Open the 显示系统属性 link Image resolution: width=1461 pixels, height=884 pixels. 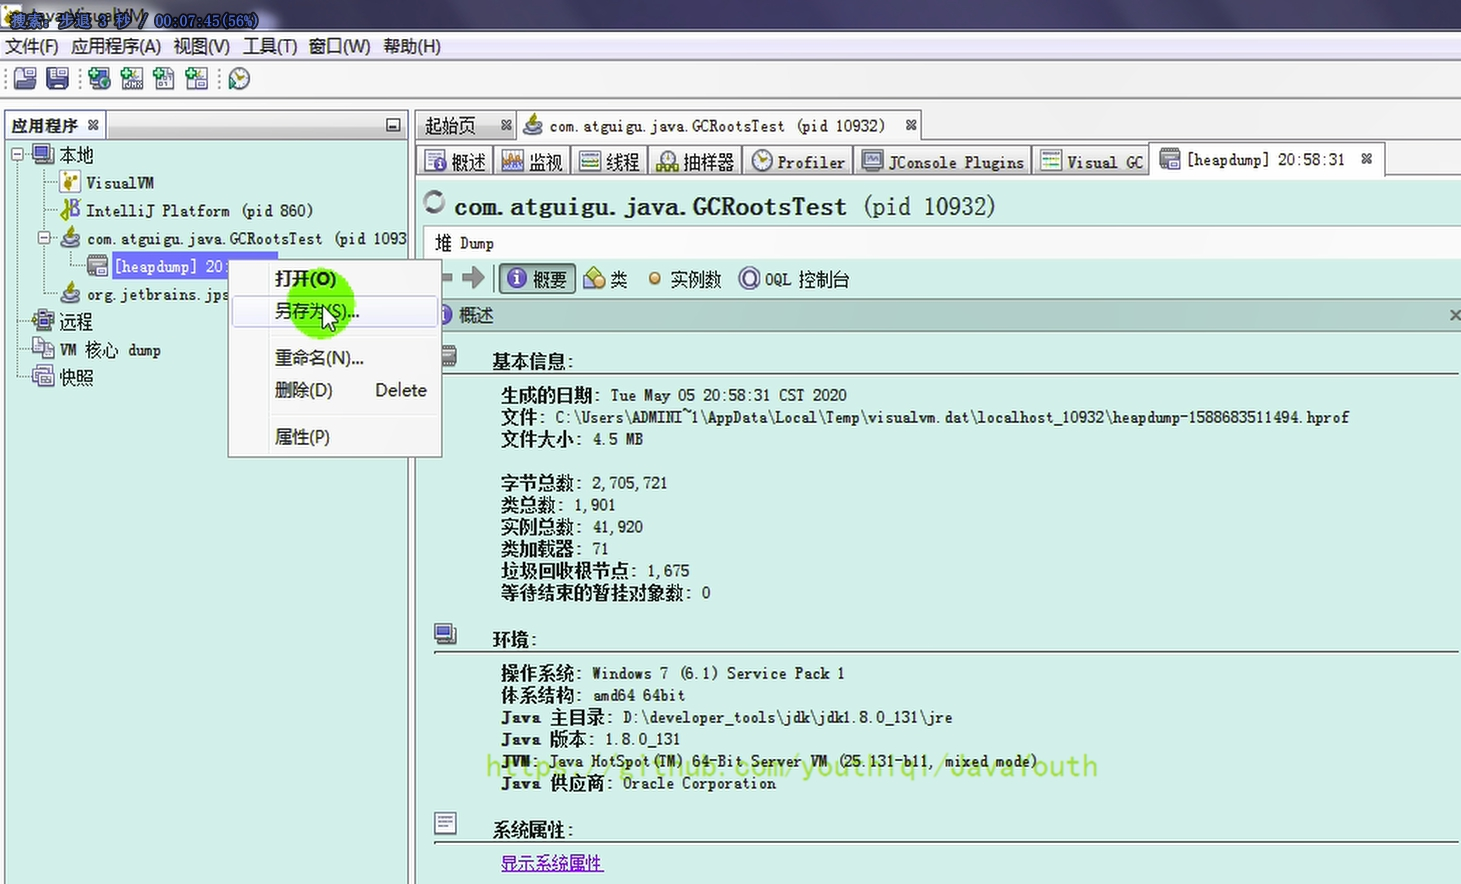(x=552, y=862)
